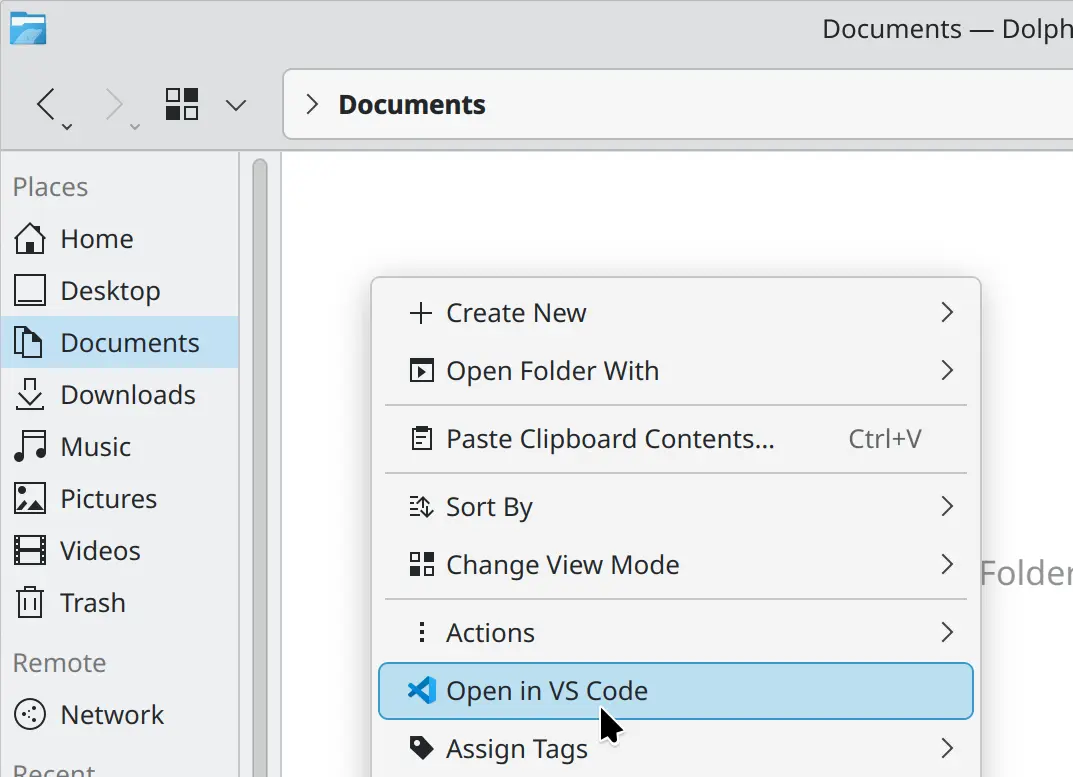Click the Dolphin application icon
This screenshot has width=1073, height=777.
pyautogui.click(x=27, y=28)
